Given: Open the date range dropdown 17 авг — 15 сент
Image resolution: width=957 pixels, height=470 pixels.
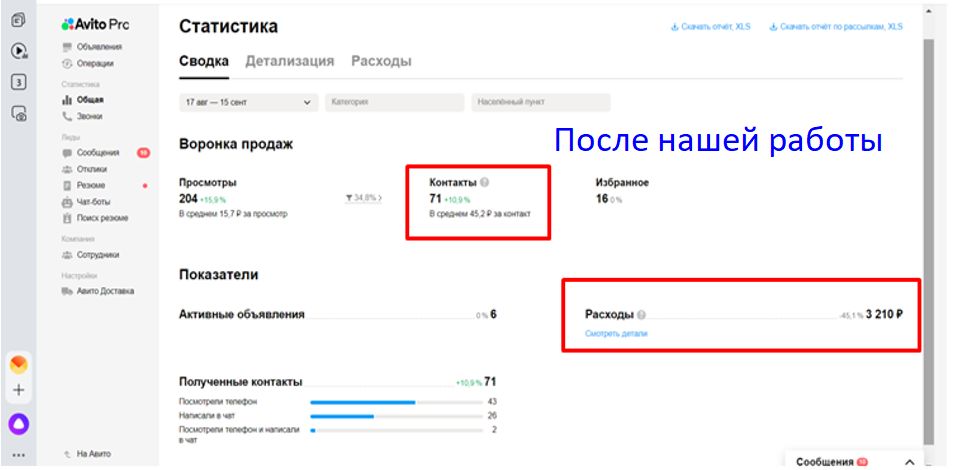Looking at the screenshot, I should [x=248, y=103].
